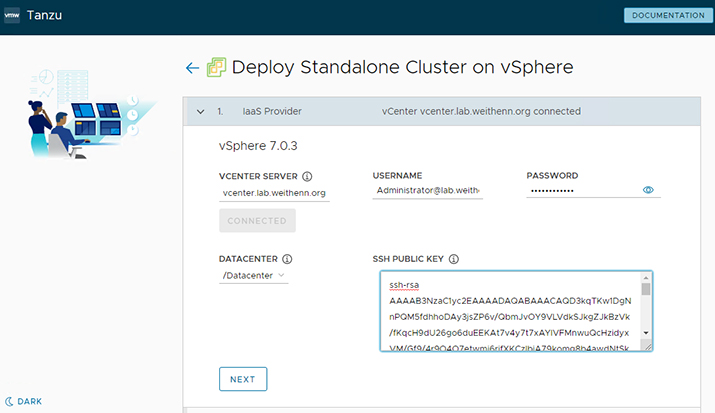Image resolution: width=715 pixels, height=413 pixels.
Task: Open VCENTER SERVER info tooltip icon
Action: tap(307, 176)
